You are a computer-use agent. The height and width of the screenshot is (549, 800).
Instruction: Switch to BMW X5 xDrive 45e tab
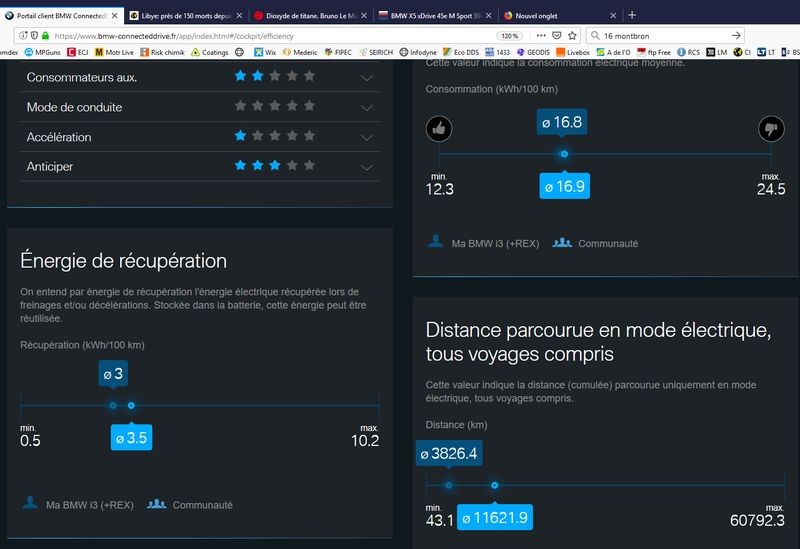(435, 15)
